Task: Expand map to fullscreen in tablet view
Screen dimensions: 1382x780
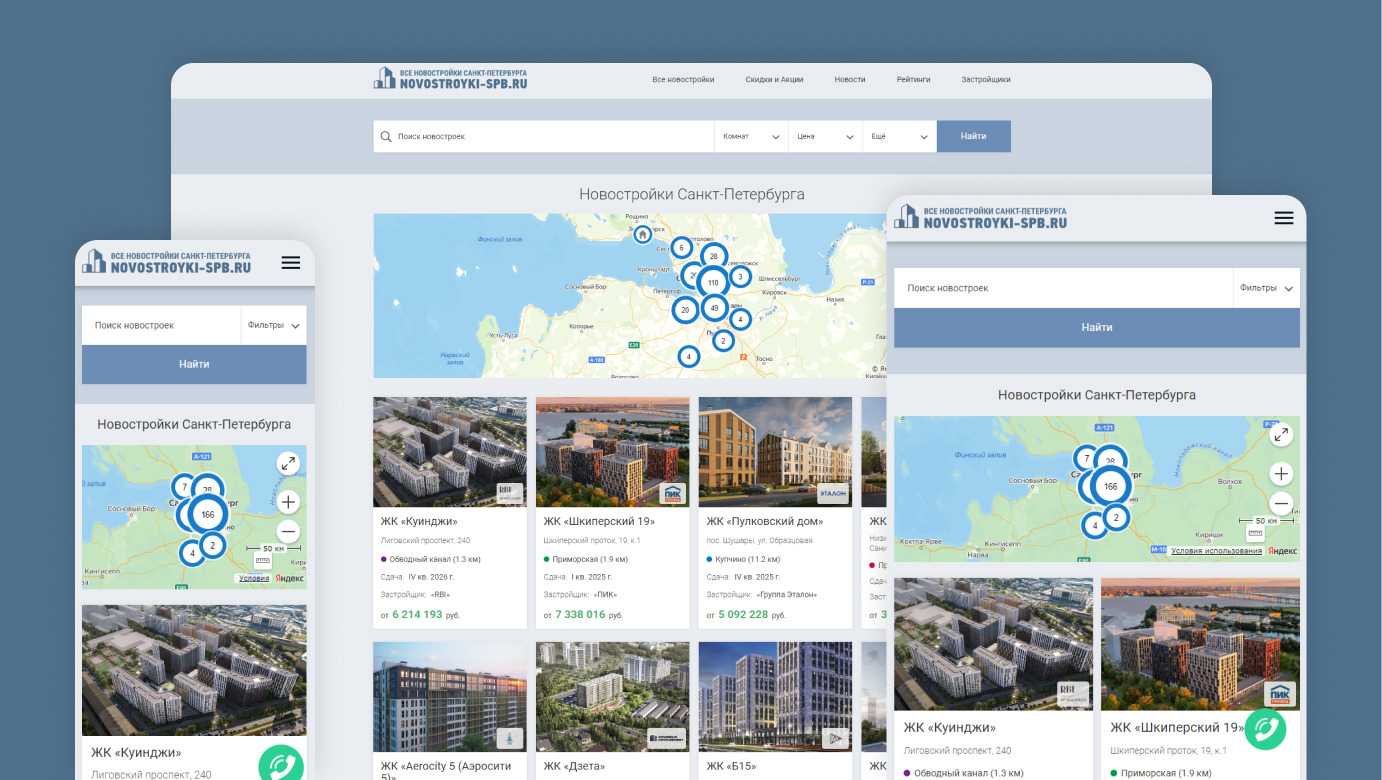Action: (x=1282, y=434)
